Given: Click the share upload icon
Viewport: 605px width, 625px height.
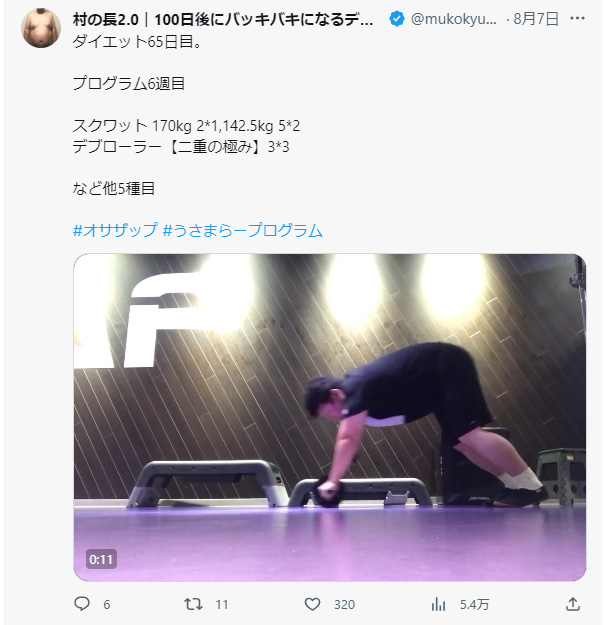Looking at the screenshot, I should pos(573,604).
